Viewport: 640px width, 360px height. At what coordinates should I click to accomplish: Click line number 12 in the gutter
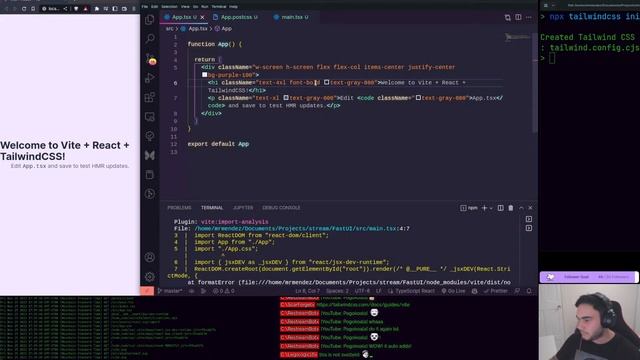(x=174, y=144)
